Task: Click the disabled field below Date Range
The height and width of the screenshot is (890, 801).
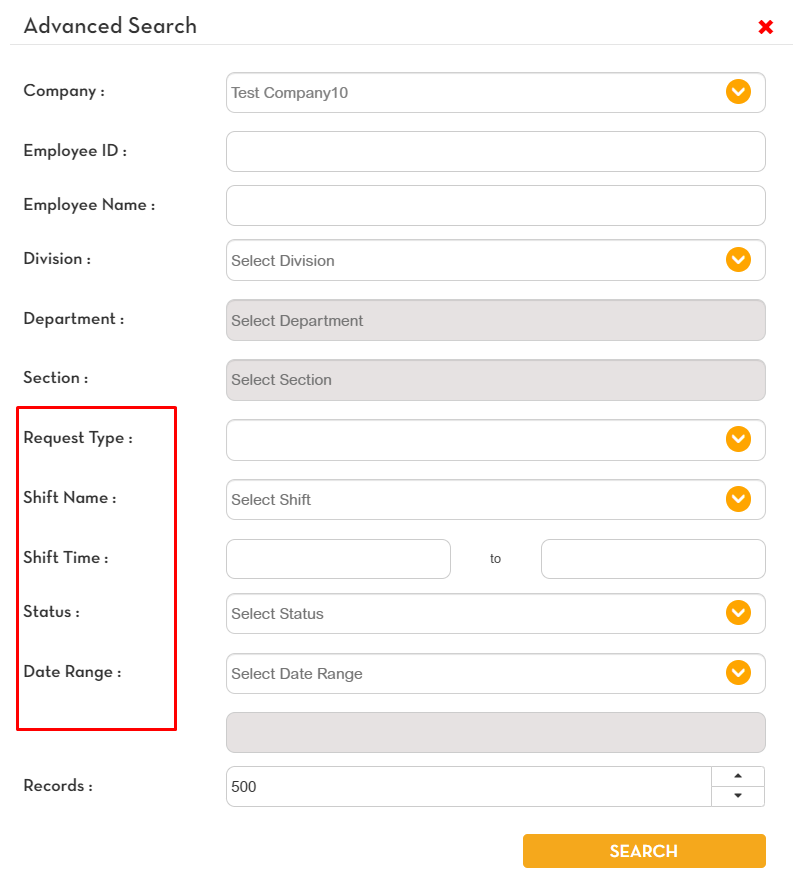Action: pos(496,733)
